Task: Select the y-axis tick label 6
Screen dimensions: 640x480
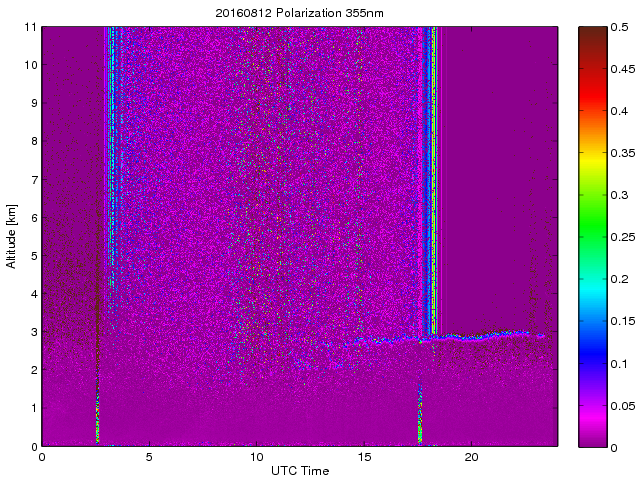Action: pos(32,217)
